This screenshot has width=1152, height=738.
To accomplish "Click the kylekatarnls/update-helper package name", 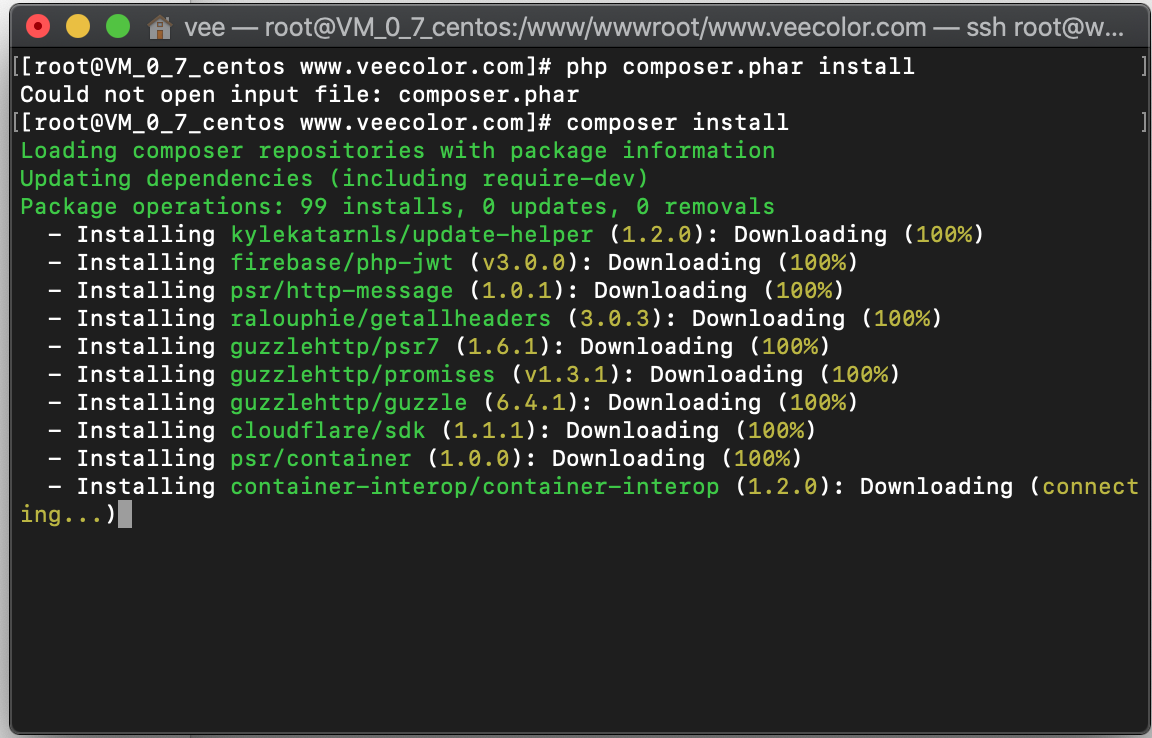I will [x=411, y=234].
